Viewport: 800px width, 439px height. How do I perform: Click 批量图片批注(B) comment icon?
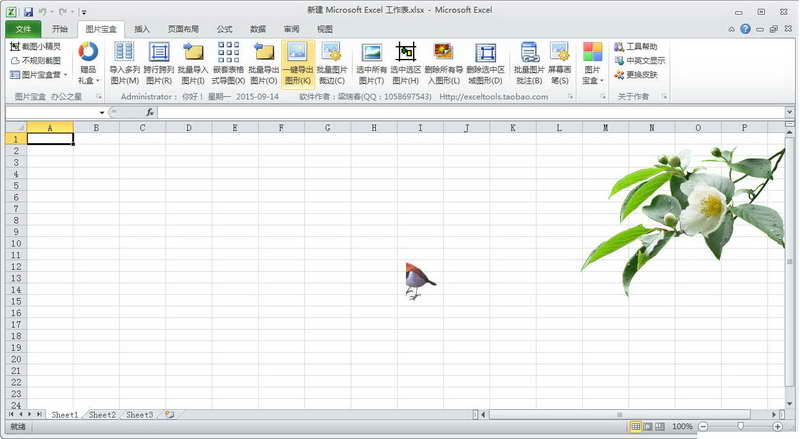[x=529, y=64]
